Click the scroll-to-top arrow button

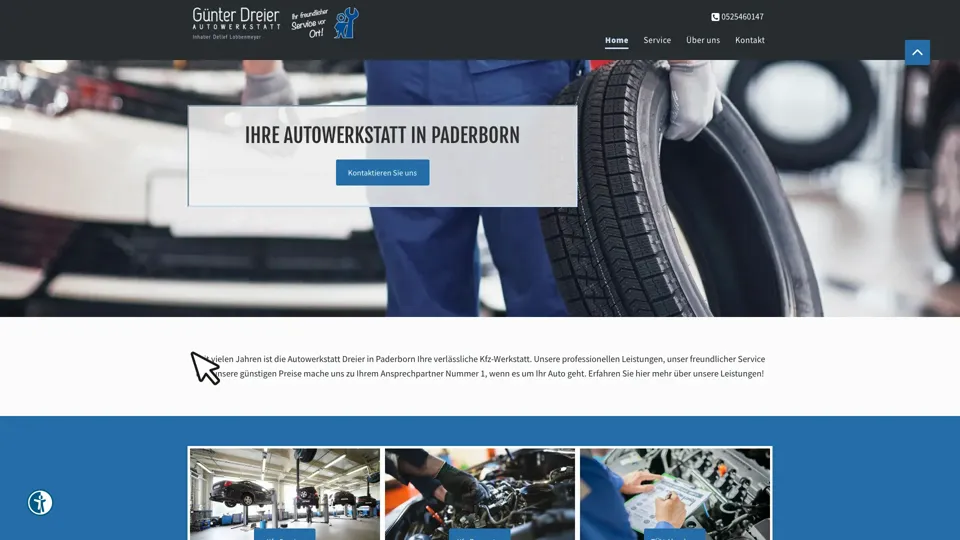point(917,53)
